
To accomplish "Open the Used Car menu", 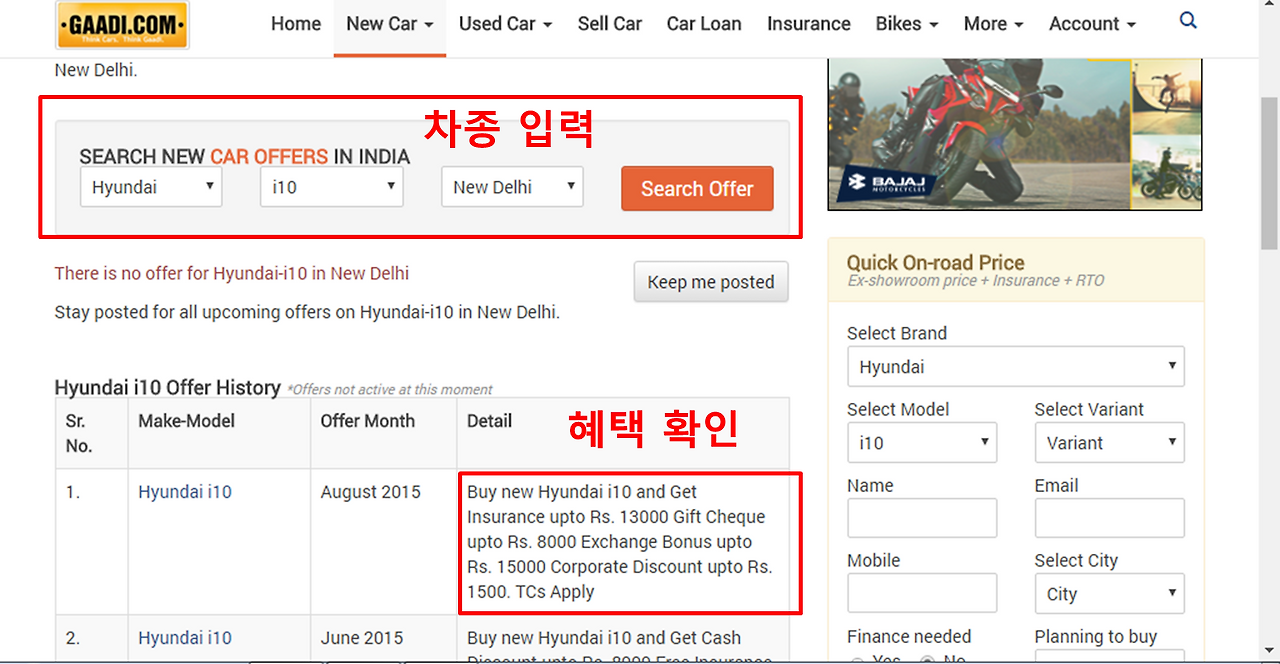I will (x=505, y=24).
